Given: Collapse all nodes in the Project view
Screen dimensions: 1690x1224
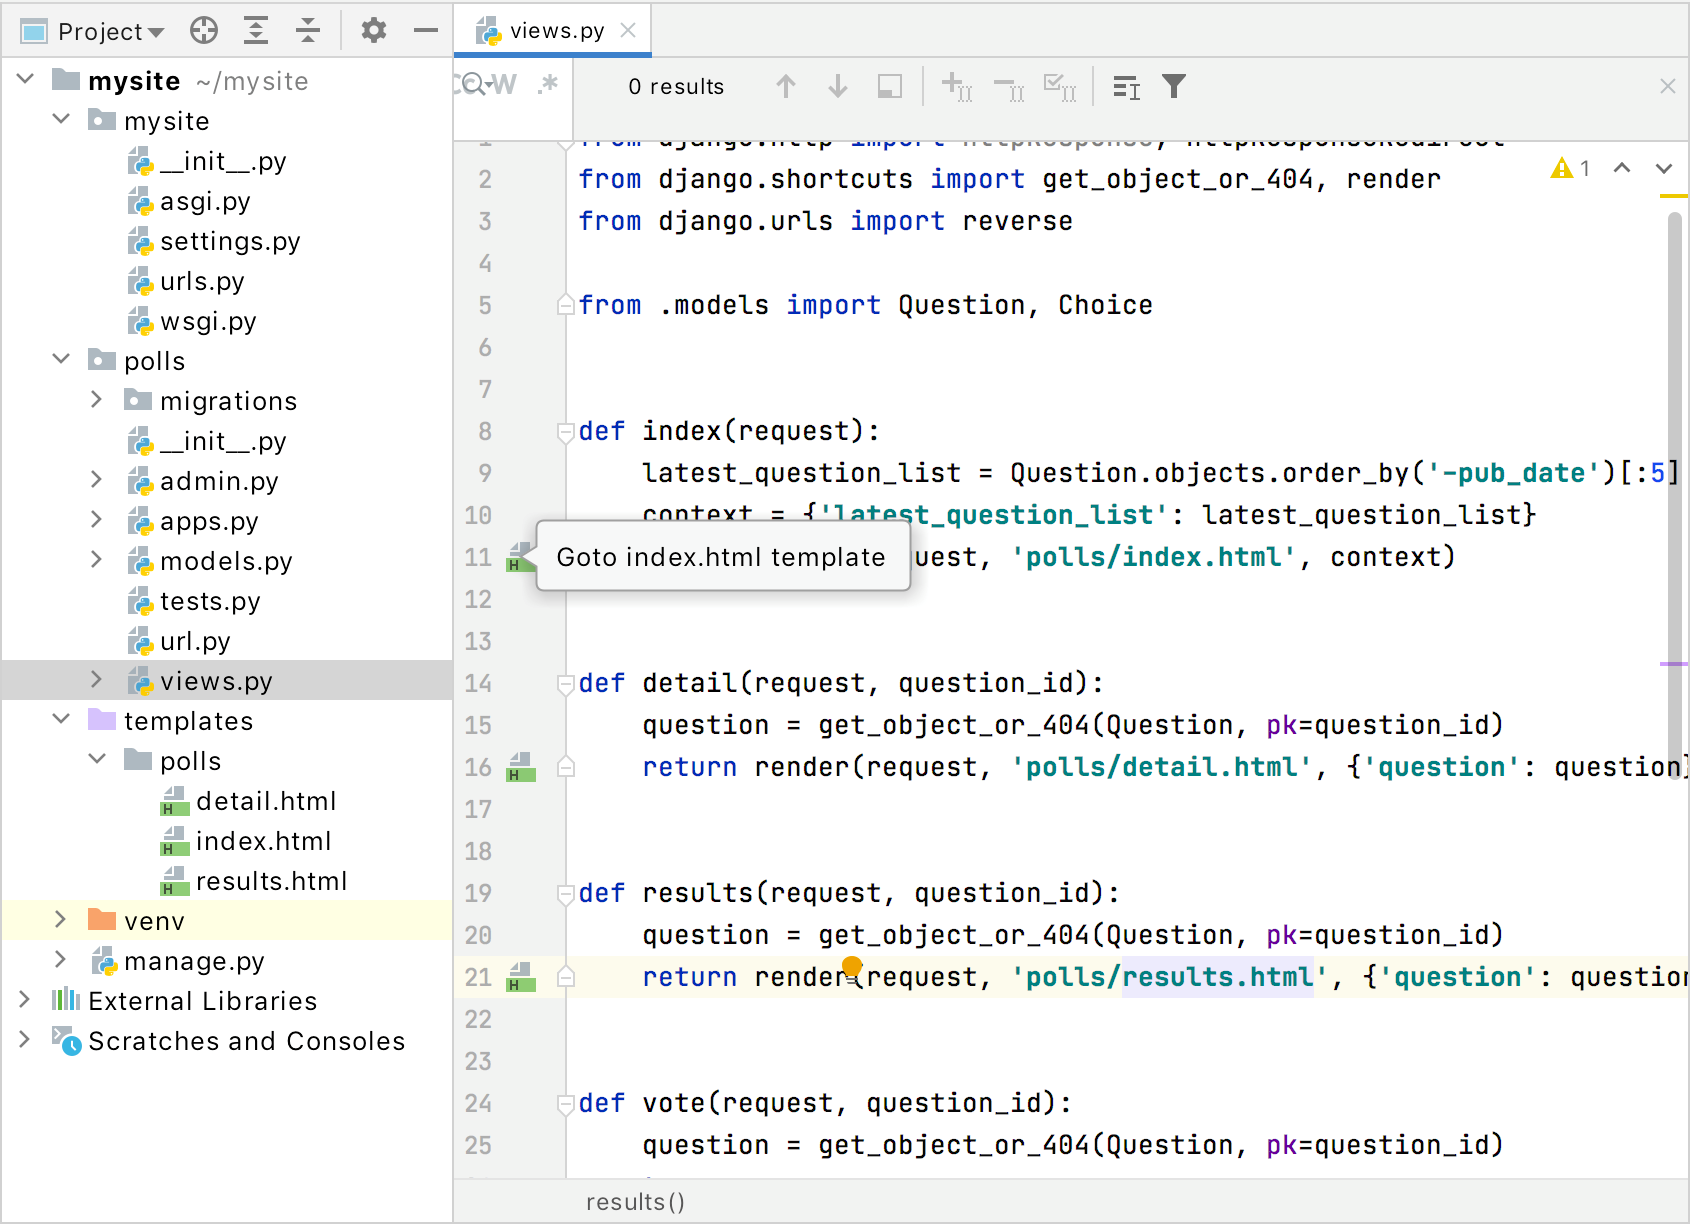Looking at the screenshot, I should pyautogui.click(x=307, y=30).
